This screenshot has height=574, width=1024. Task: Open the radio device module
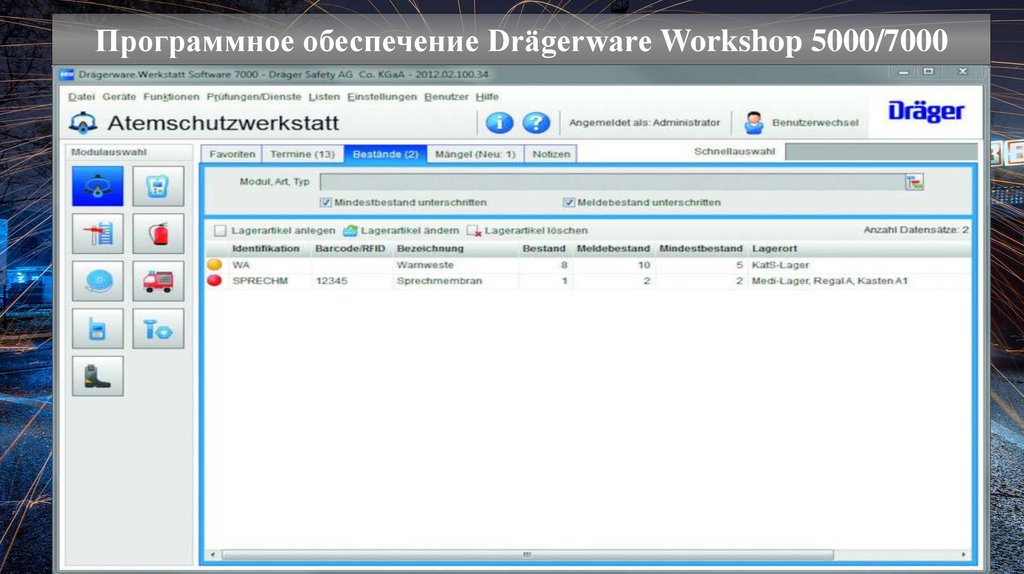[97, 328]
